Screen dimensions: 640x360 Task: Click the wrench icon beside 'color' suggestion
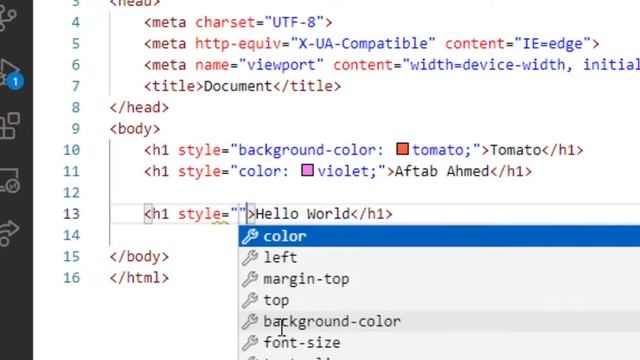[x=250, y=236]
